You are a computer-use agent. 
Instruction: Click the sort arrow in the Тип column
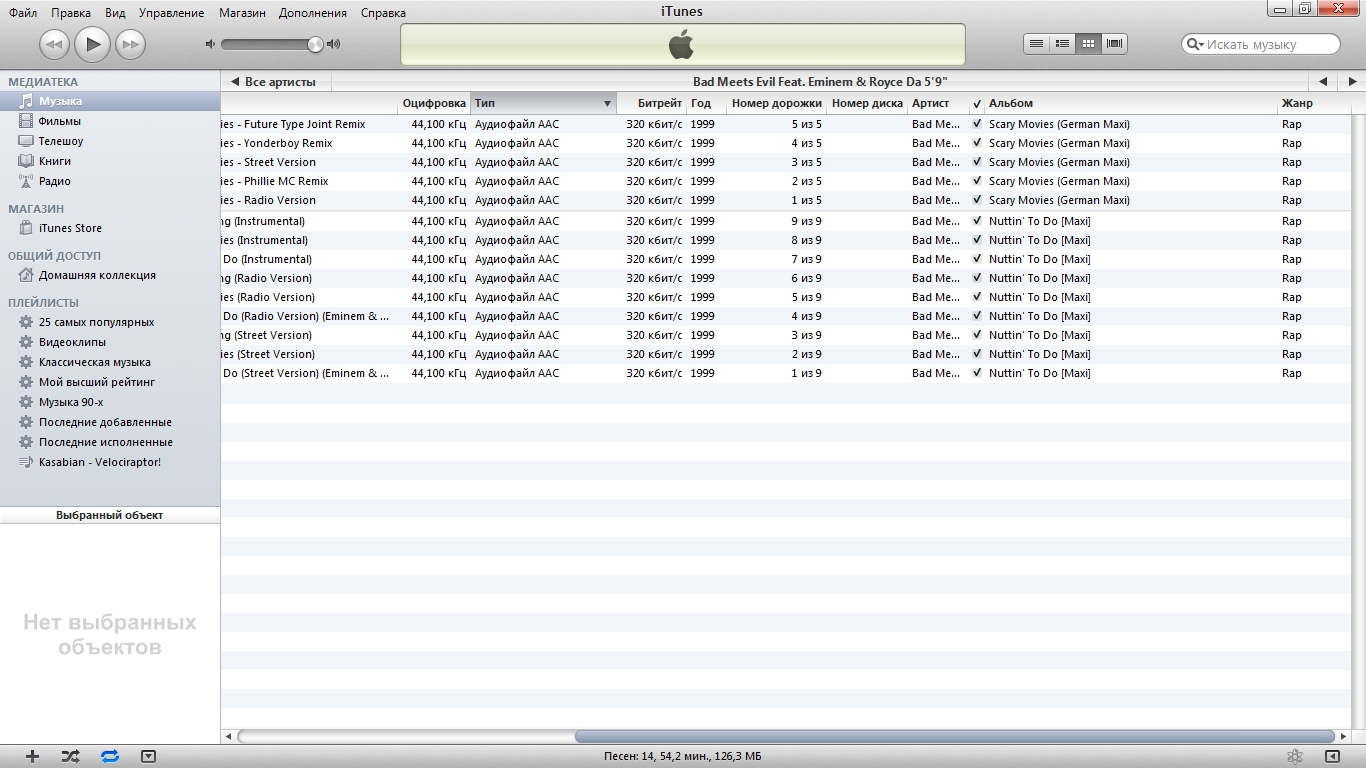click(x=607, y=104)
